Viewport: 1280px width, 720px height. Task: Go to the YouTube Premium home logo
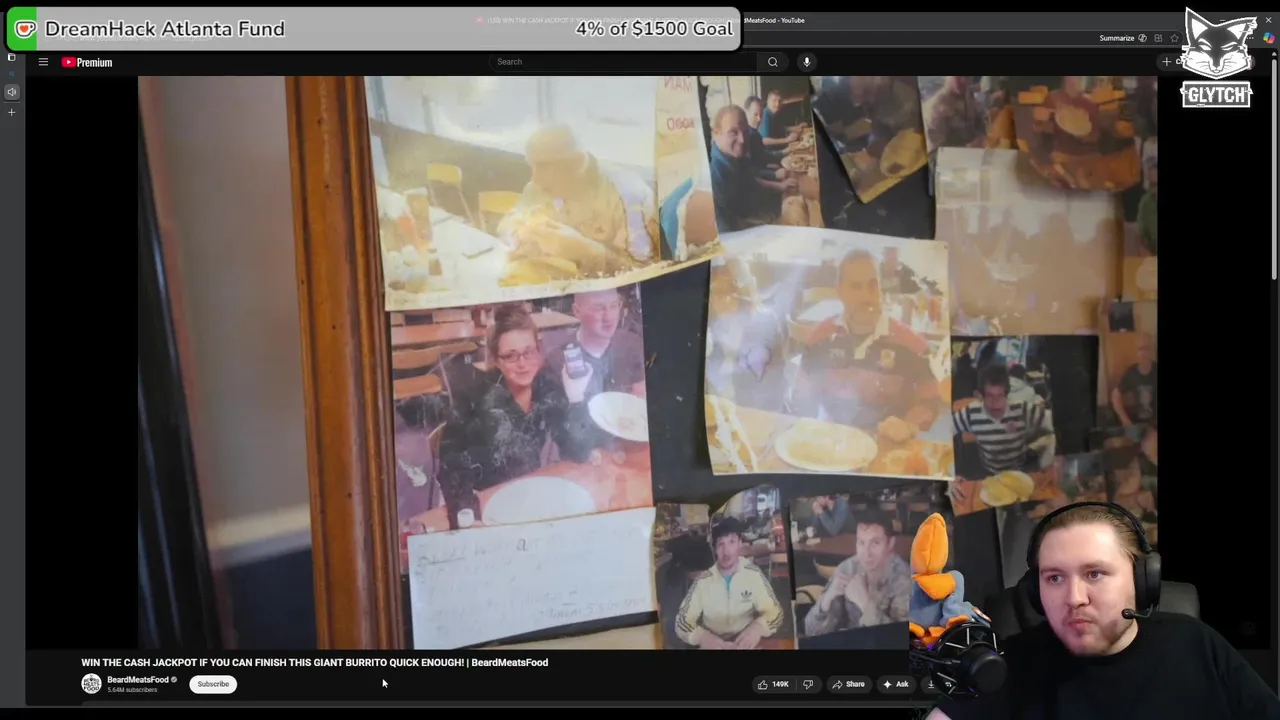pos(87,62)
